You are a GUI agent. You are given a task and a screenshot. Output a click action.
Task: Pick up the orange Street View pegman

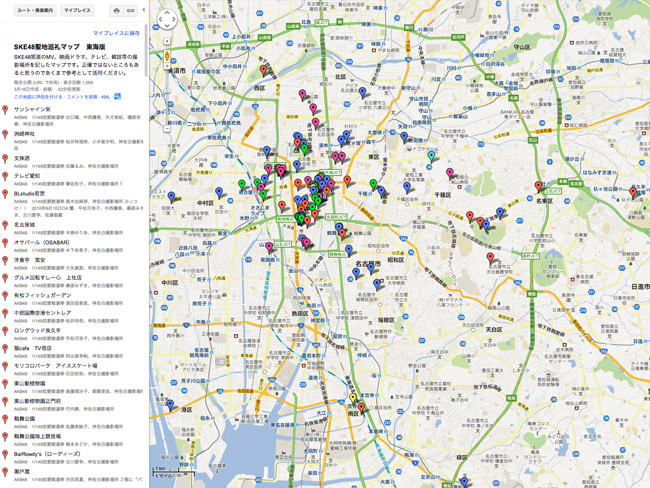point(167,56)
